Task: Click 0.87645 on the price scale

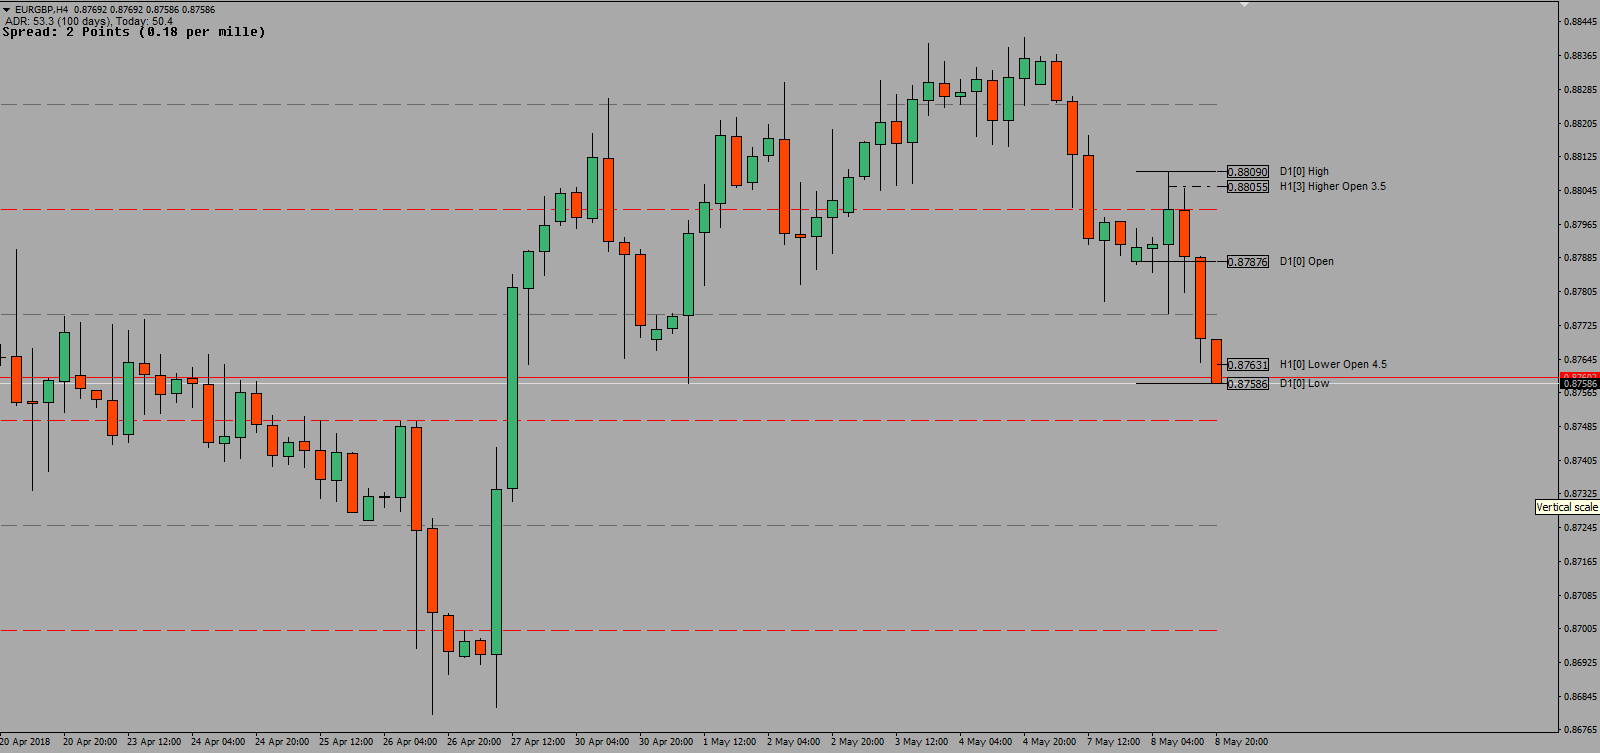Action: [1580, 360]
